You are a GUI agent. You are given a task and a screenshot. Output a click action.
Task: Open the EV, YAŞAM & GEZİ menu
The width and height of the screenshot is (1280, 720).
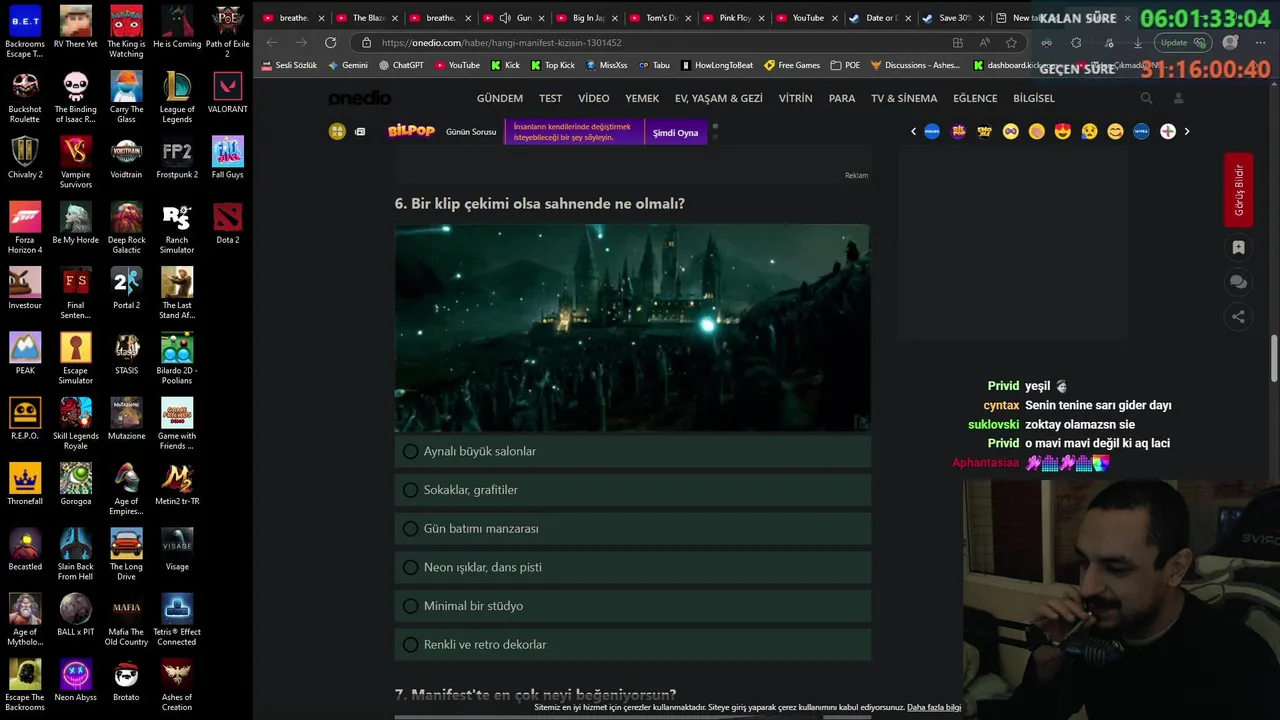(x=718, y=98)
